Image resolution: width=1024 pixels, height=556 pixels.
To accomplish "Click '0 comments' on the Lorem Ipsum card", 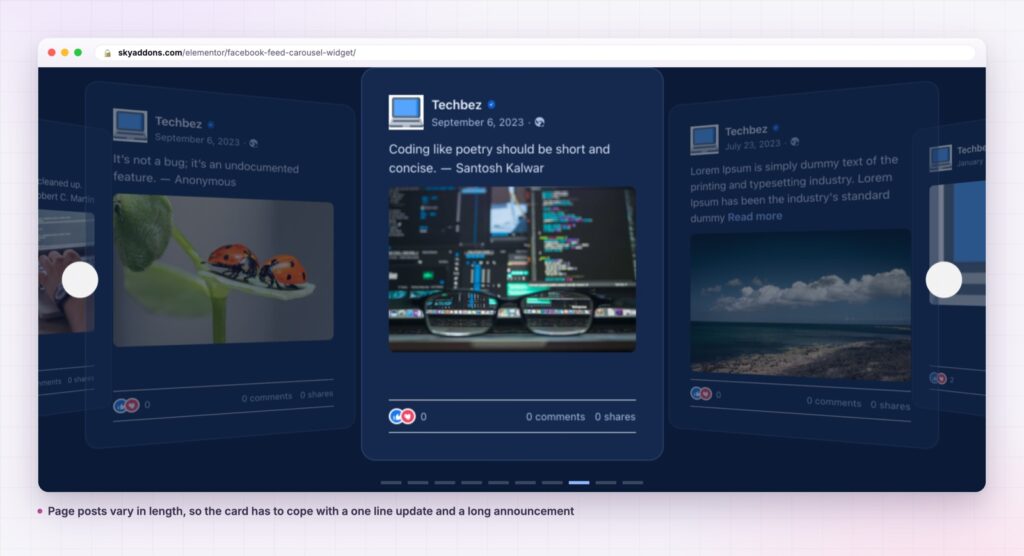I will coord(833,402).
